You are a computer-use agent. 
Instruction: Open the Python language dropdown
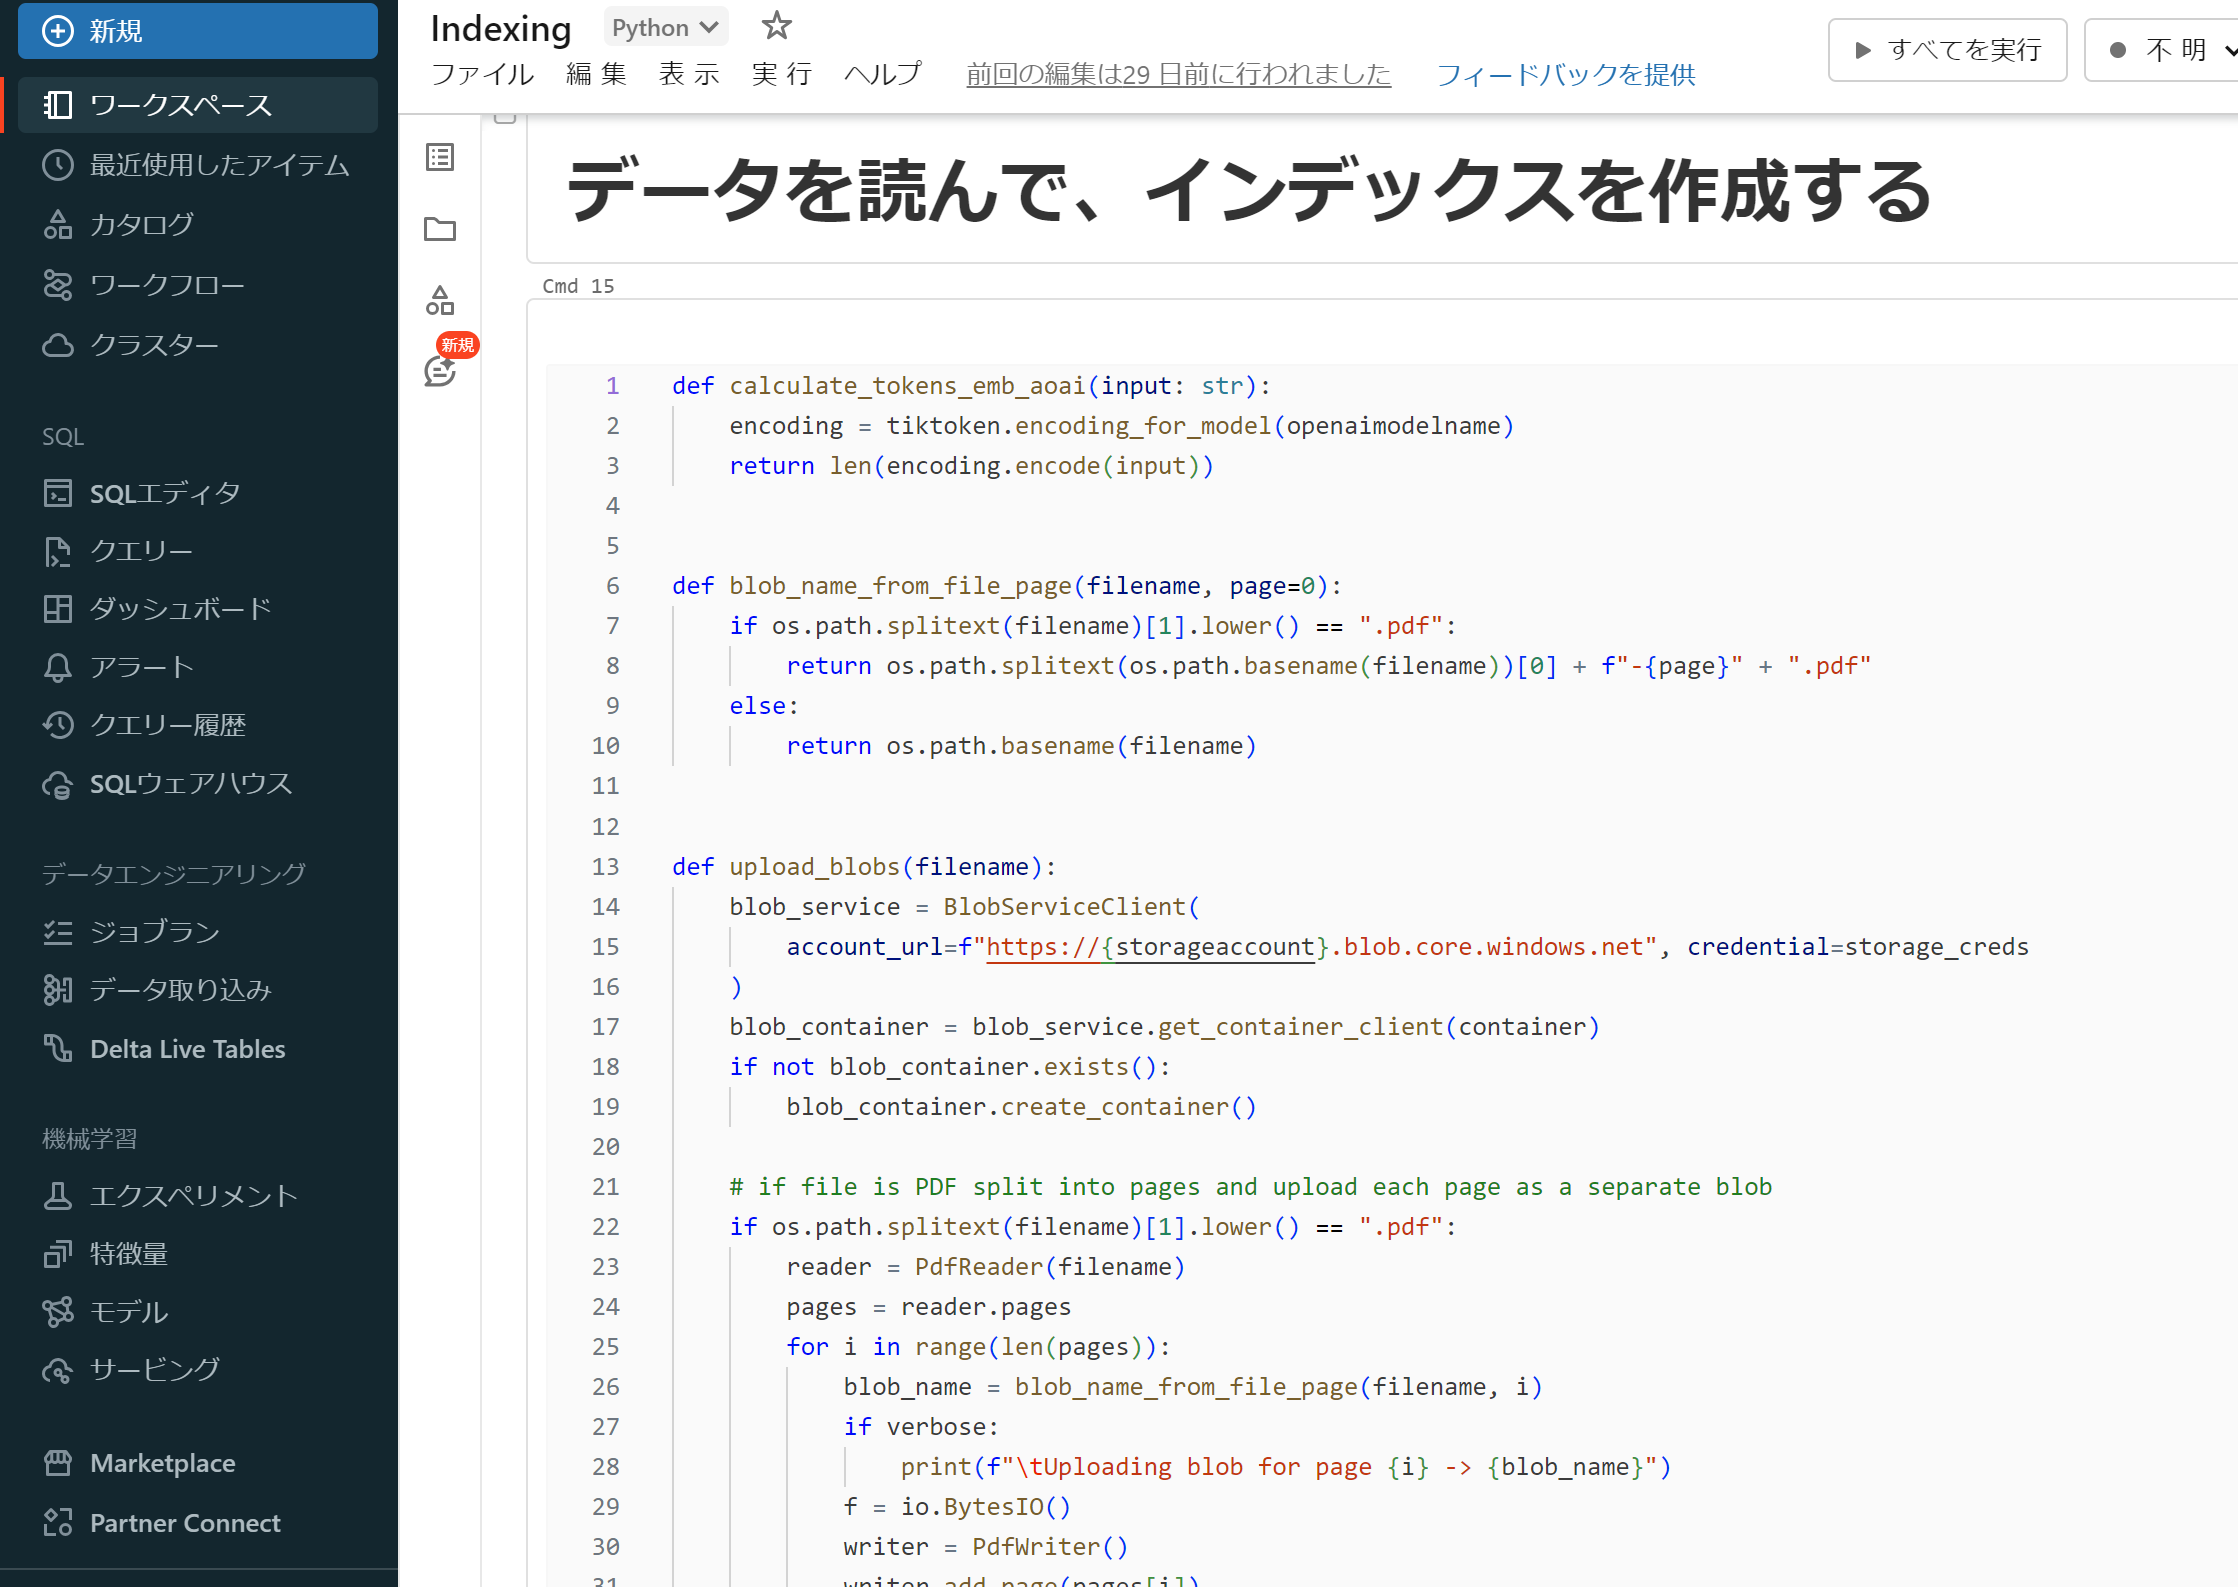point(664,27)
